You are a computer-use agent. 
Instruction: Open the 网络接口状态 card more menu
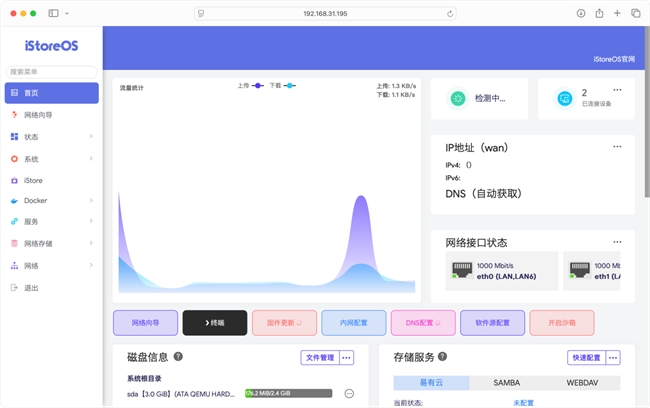pyautogui.click(x=617, y=242)
